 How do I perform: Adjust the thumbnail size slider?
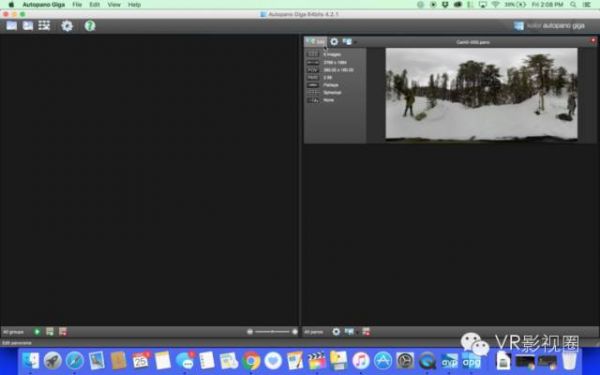[272, 332]
